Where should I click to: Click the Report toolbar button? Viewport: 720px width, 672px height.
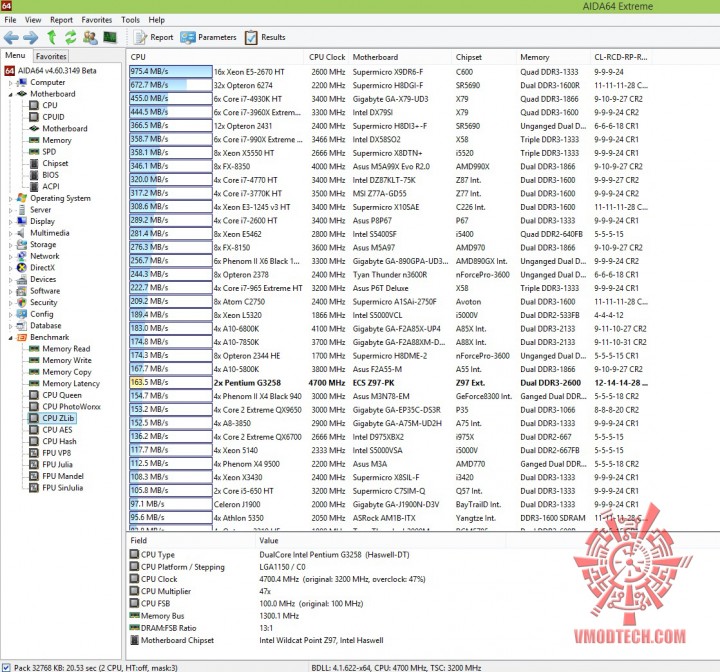pos(154,37)
